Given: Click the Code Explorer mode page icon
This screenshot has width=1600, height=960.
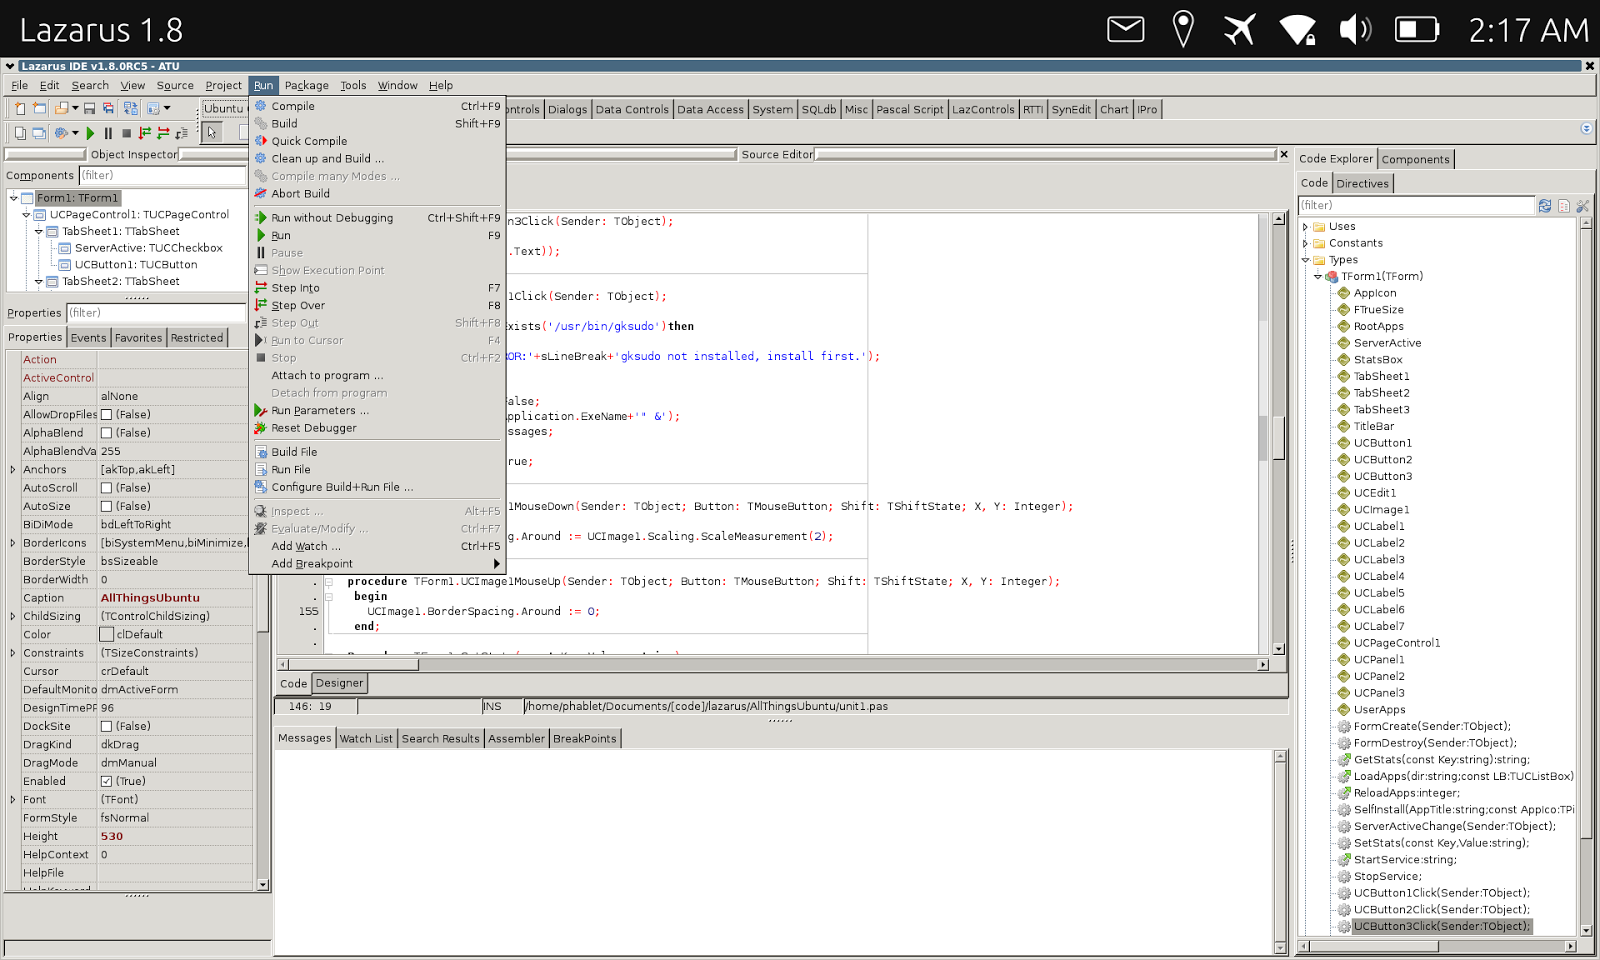Looking at the screenshot, I should tap(1564, 206).
